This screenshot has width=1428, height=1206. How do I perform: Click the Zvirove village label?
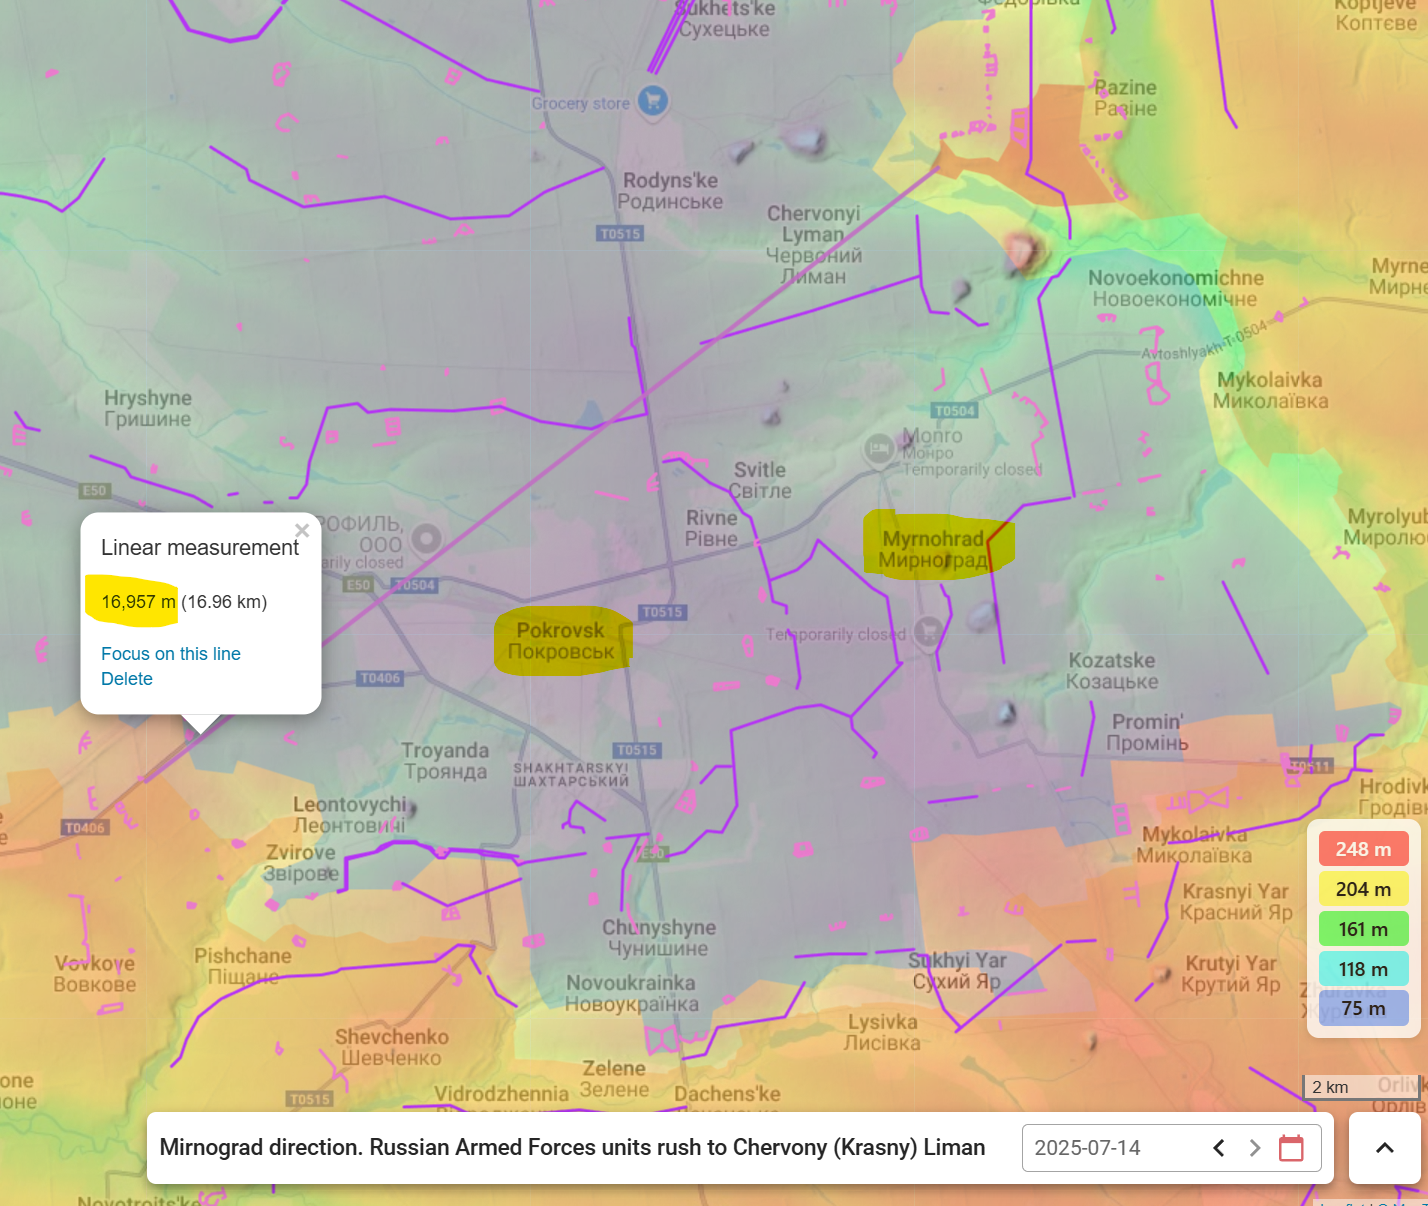(x=301, y=863)
